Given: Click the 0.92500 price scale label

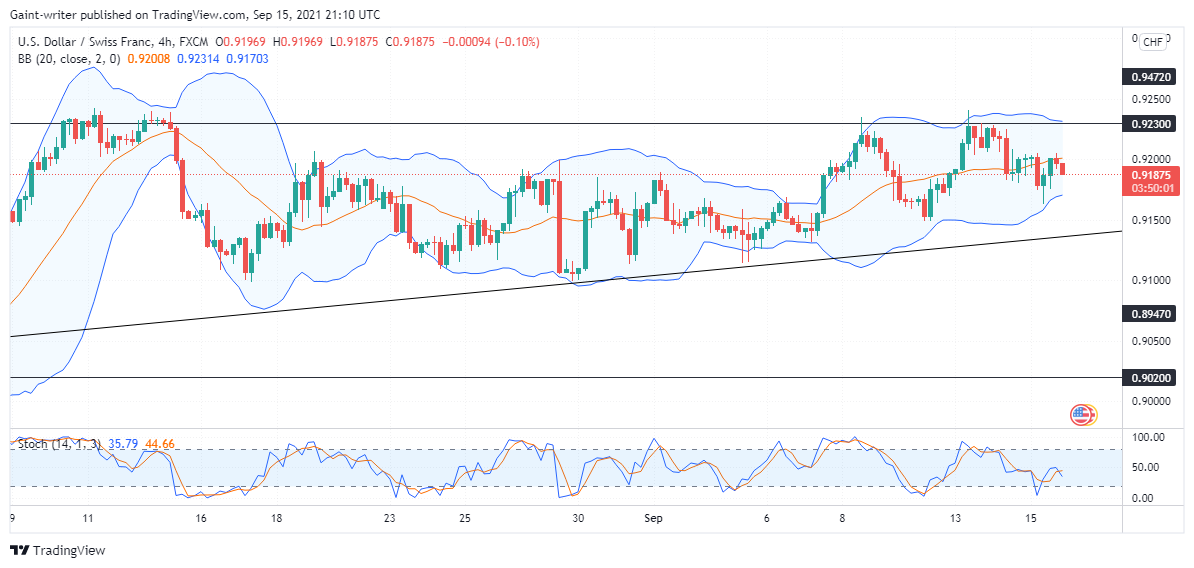Looking at the screenshot, I should [1150, 99].
